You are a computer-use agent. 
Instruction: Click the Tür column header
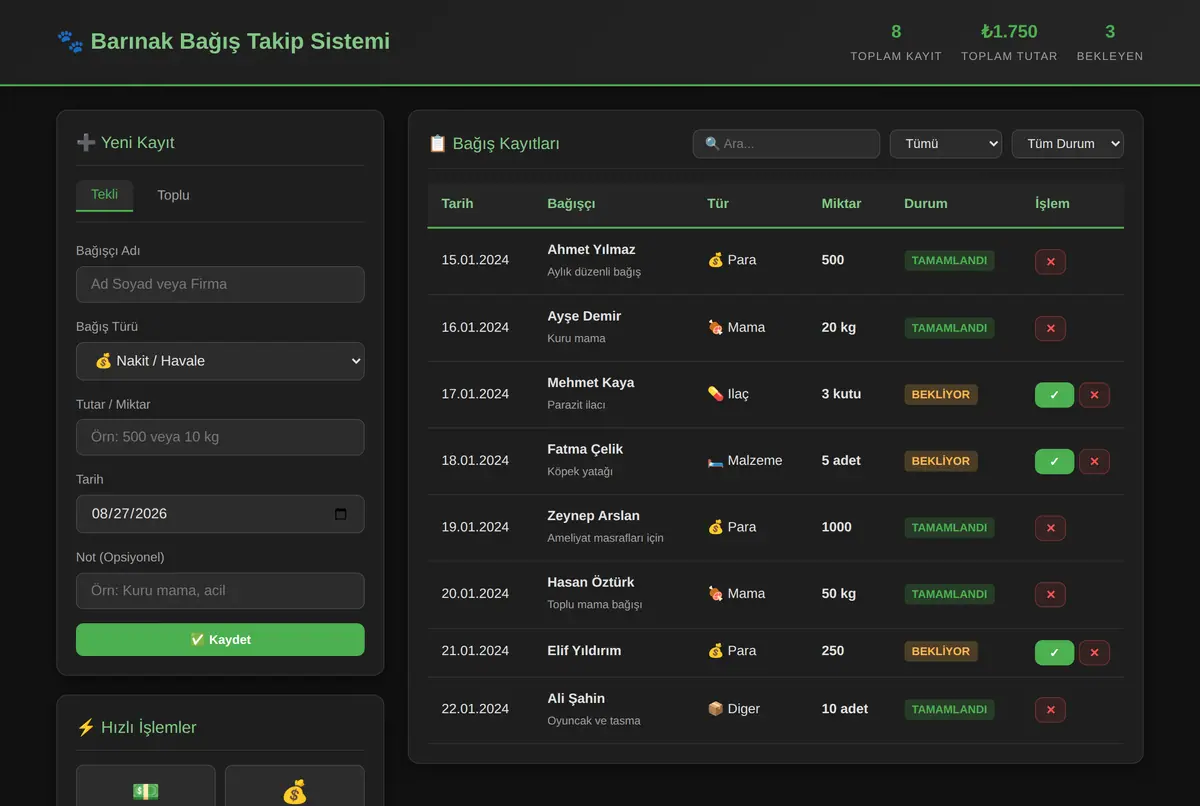pyautogui.click(x=718, y=203)
